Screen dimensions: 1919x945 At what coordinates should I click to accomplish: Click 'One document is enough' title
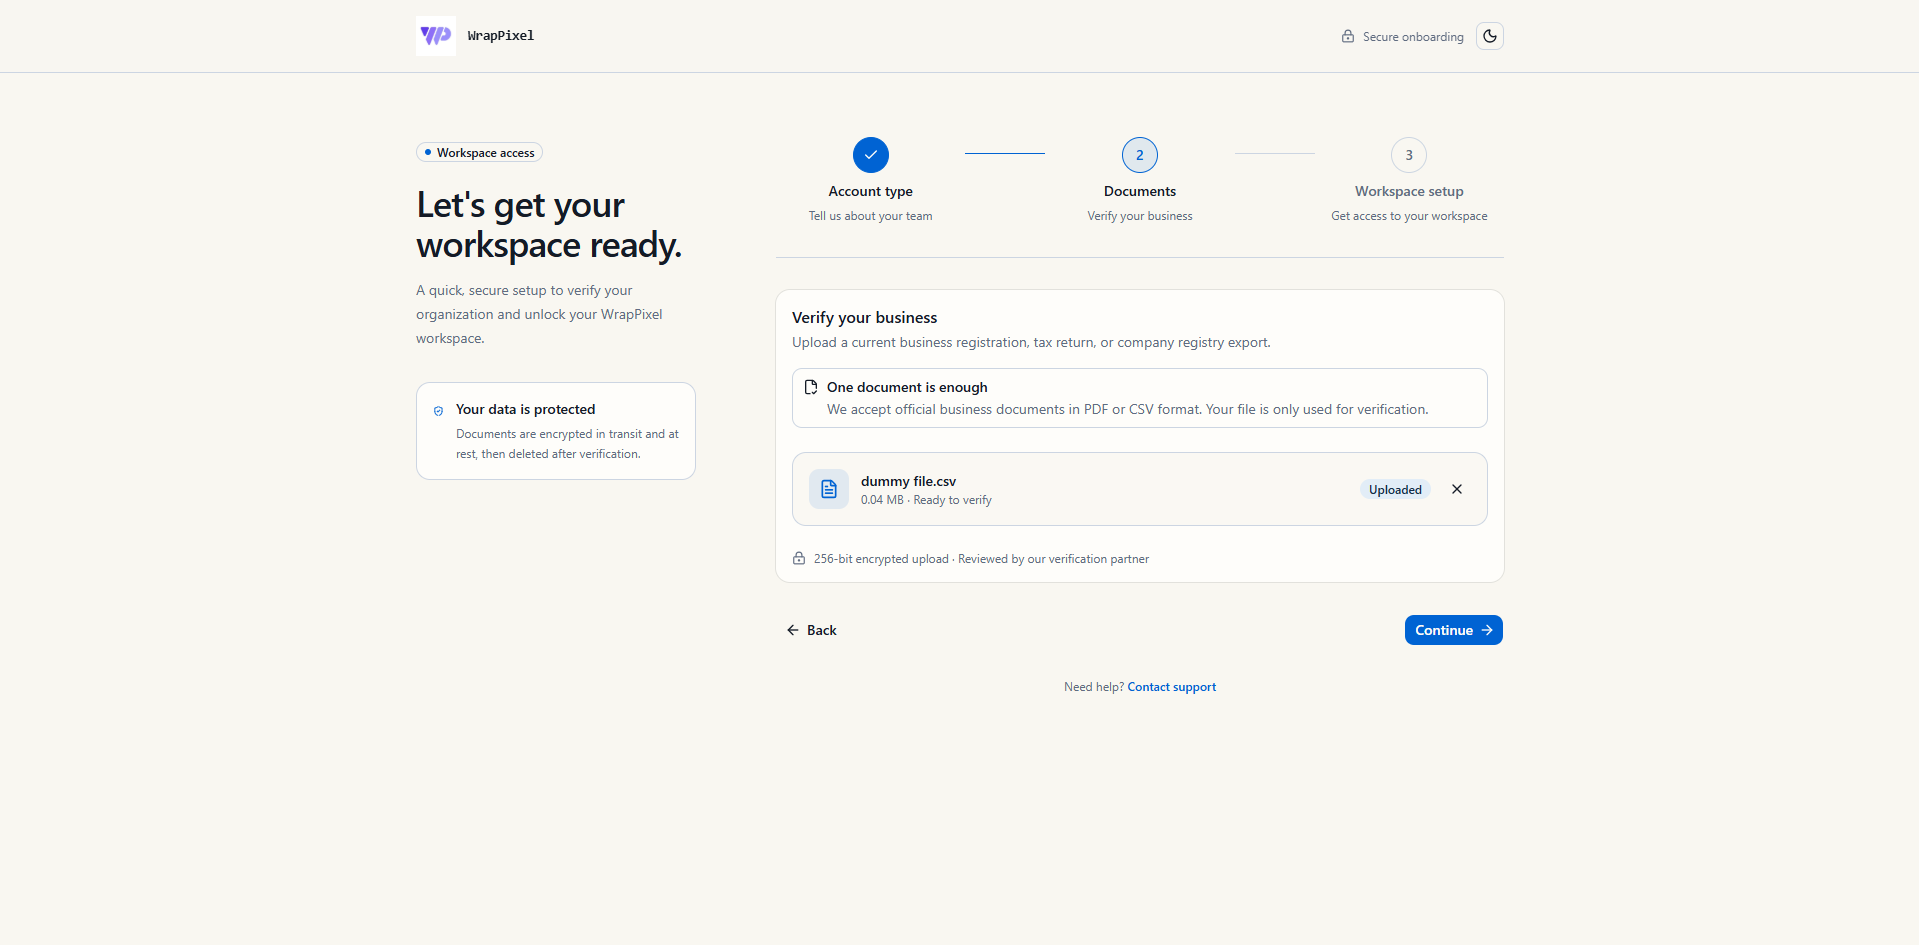pos(907,387)
